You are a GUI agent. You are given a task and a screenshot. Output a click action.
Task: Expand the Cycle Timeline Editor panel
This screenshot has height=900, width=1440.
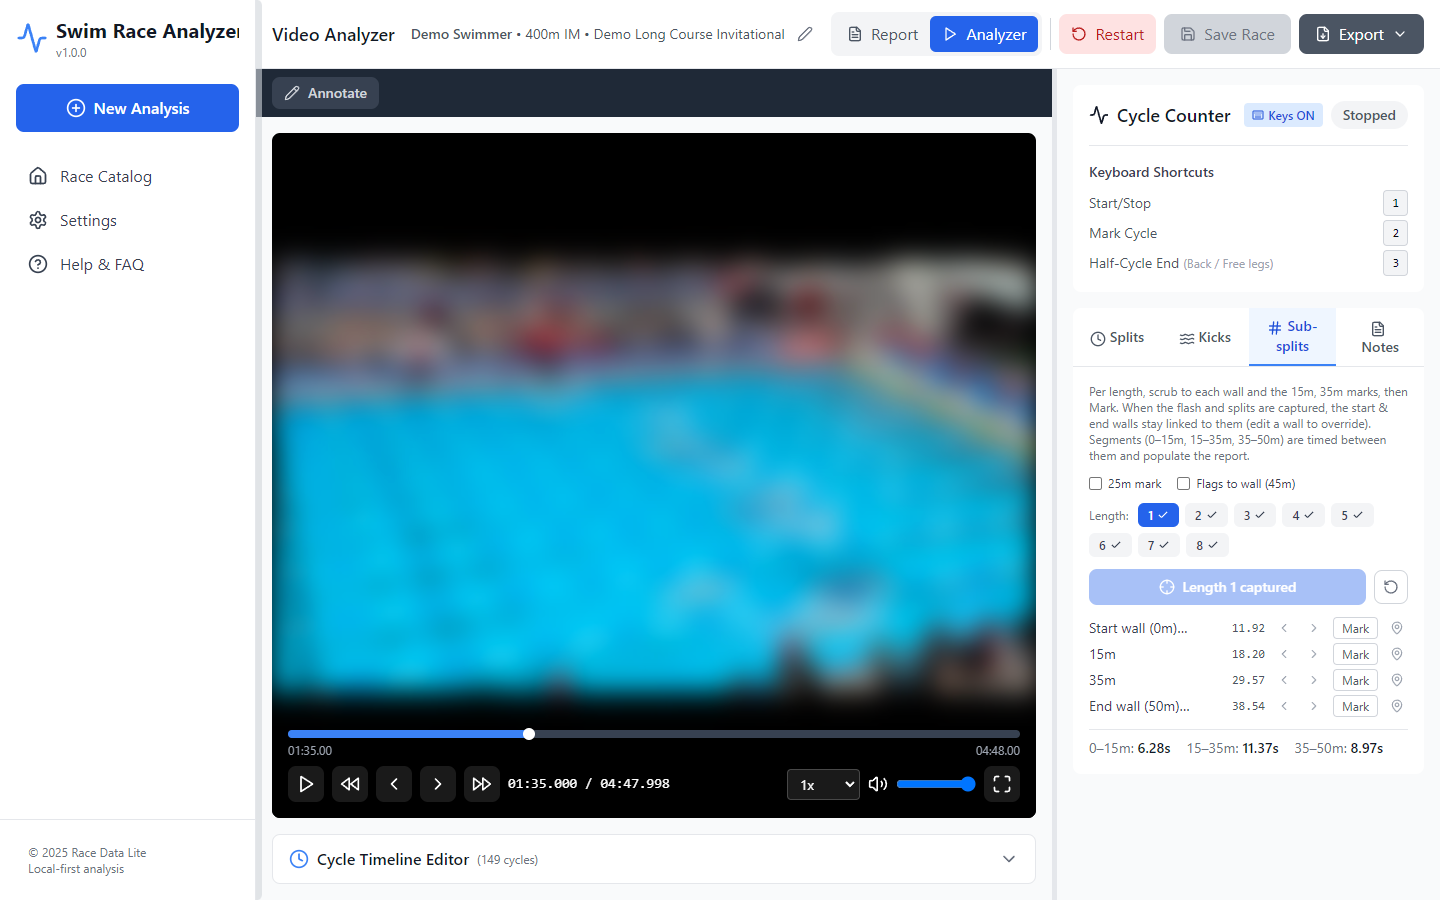653,859
